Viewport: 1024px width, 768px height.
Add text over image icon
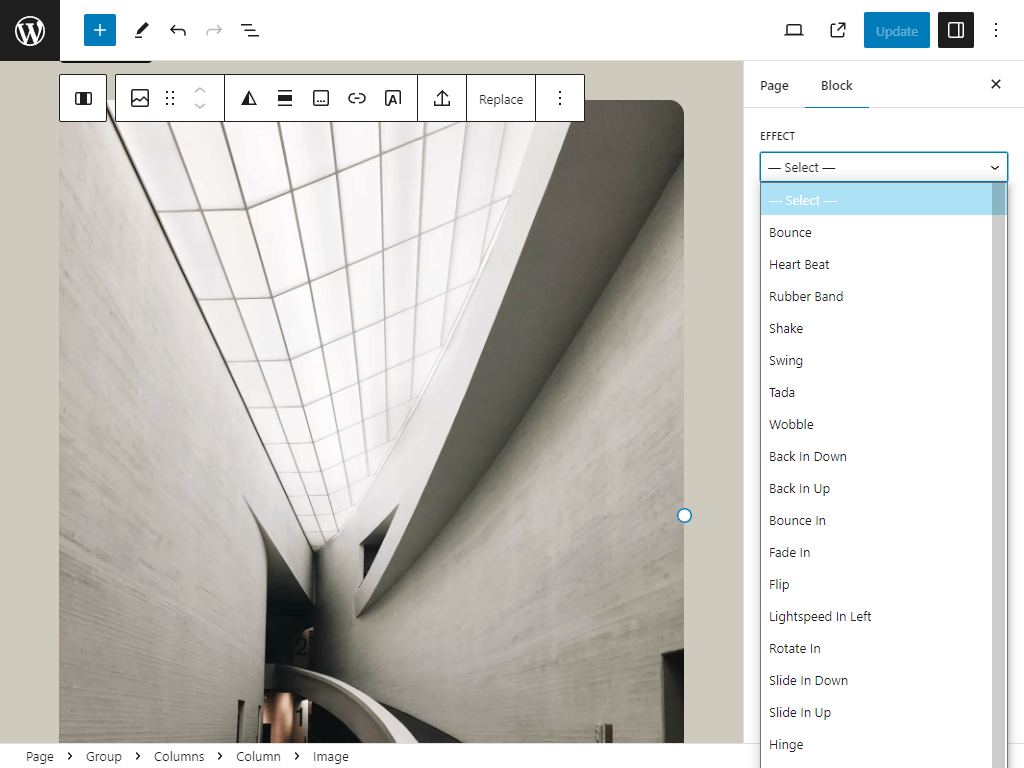point(392,99)
